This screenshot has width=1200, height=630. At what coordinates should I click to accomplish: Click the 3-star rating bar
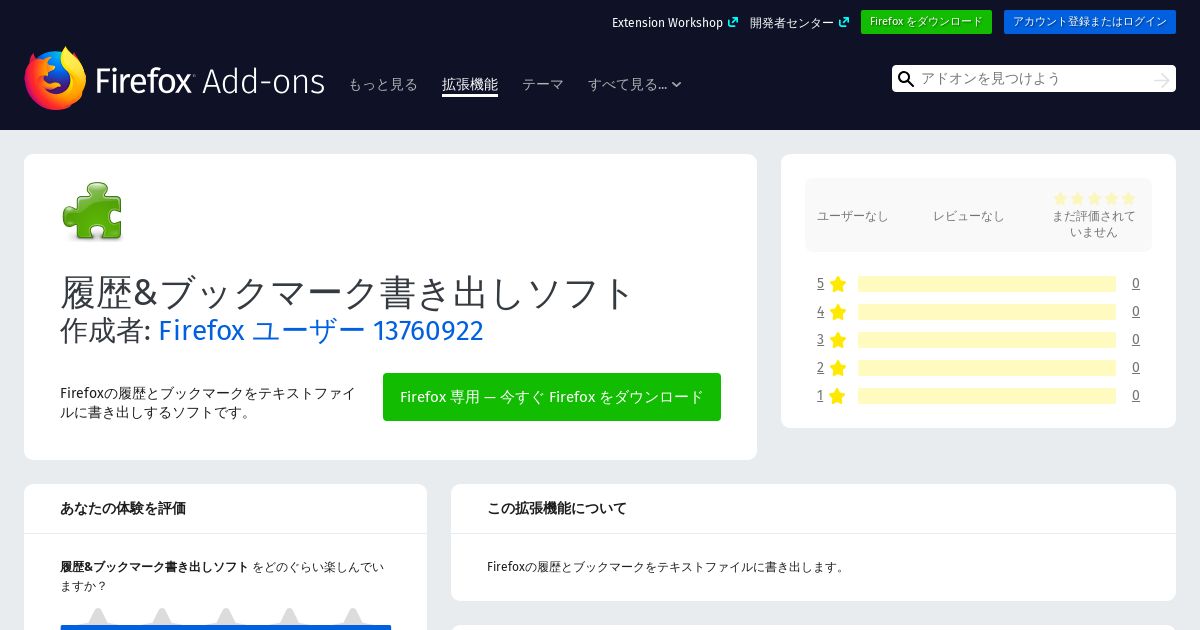click(x=987, y=340)
